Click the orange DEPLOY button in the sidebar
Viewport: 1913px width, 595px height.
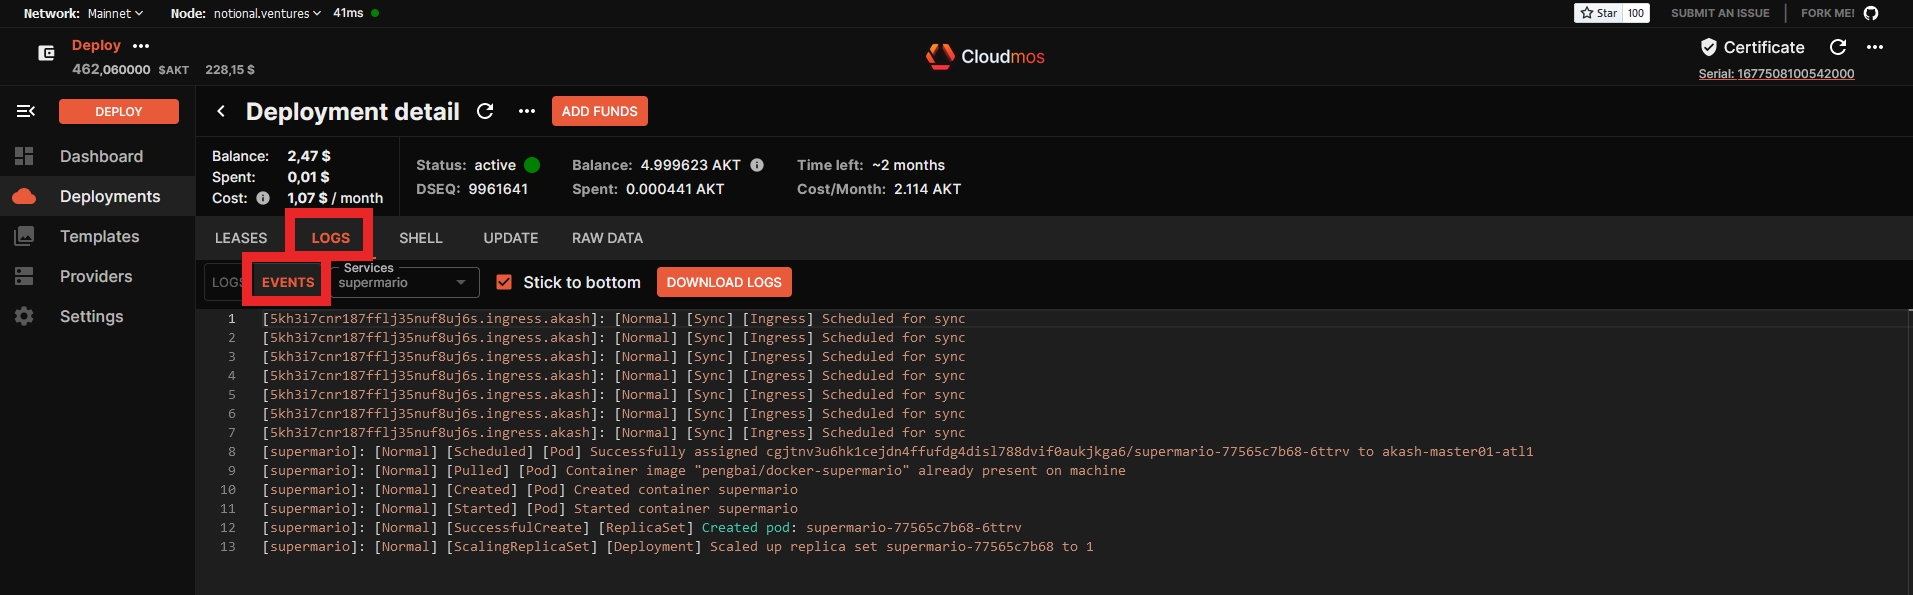pyautogui.click(x=119, y=111)
